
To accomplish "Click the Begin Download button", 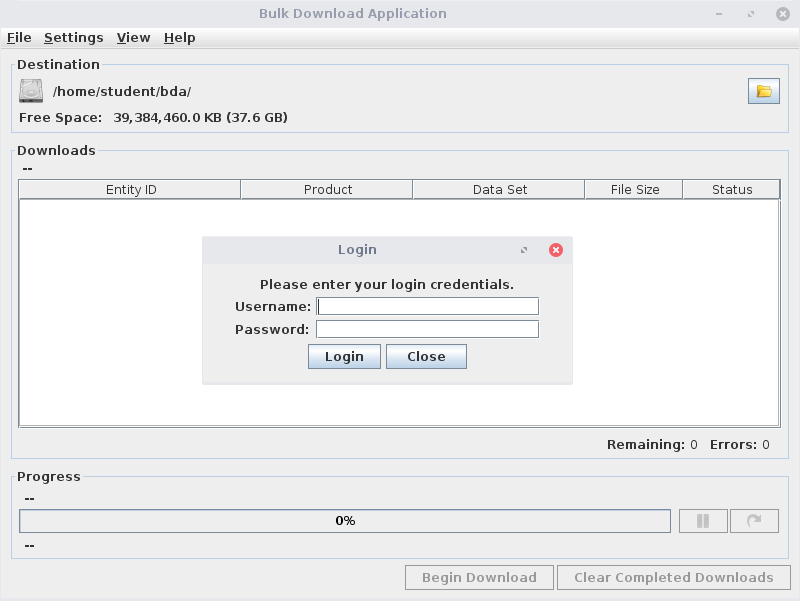I will (478, 577).
